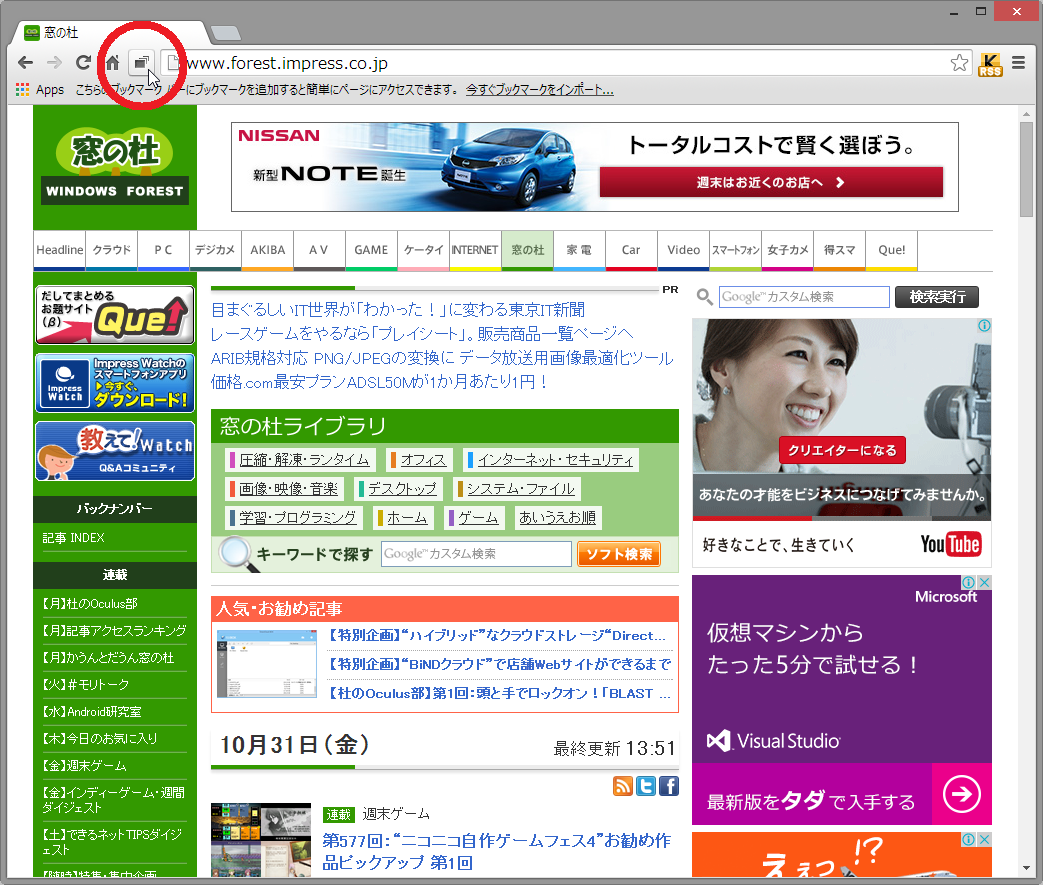Open the Chrome hamburger menu

tap(1018, 61)
